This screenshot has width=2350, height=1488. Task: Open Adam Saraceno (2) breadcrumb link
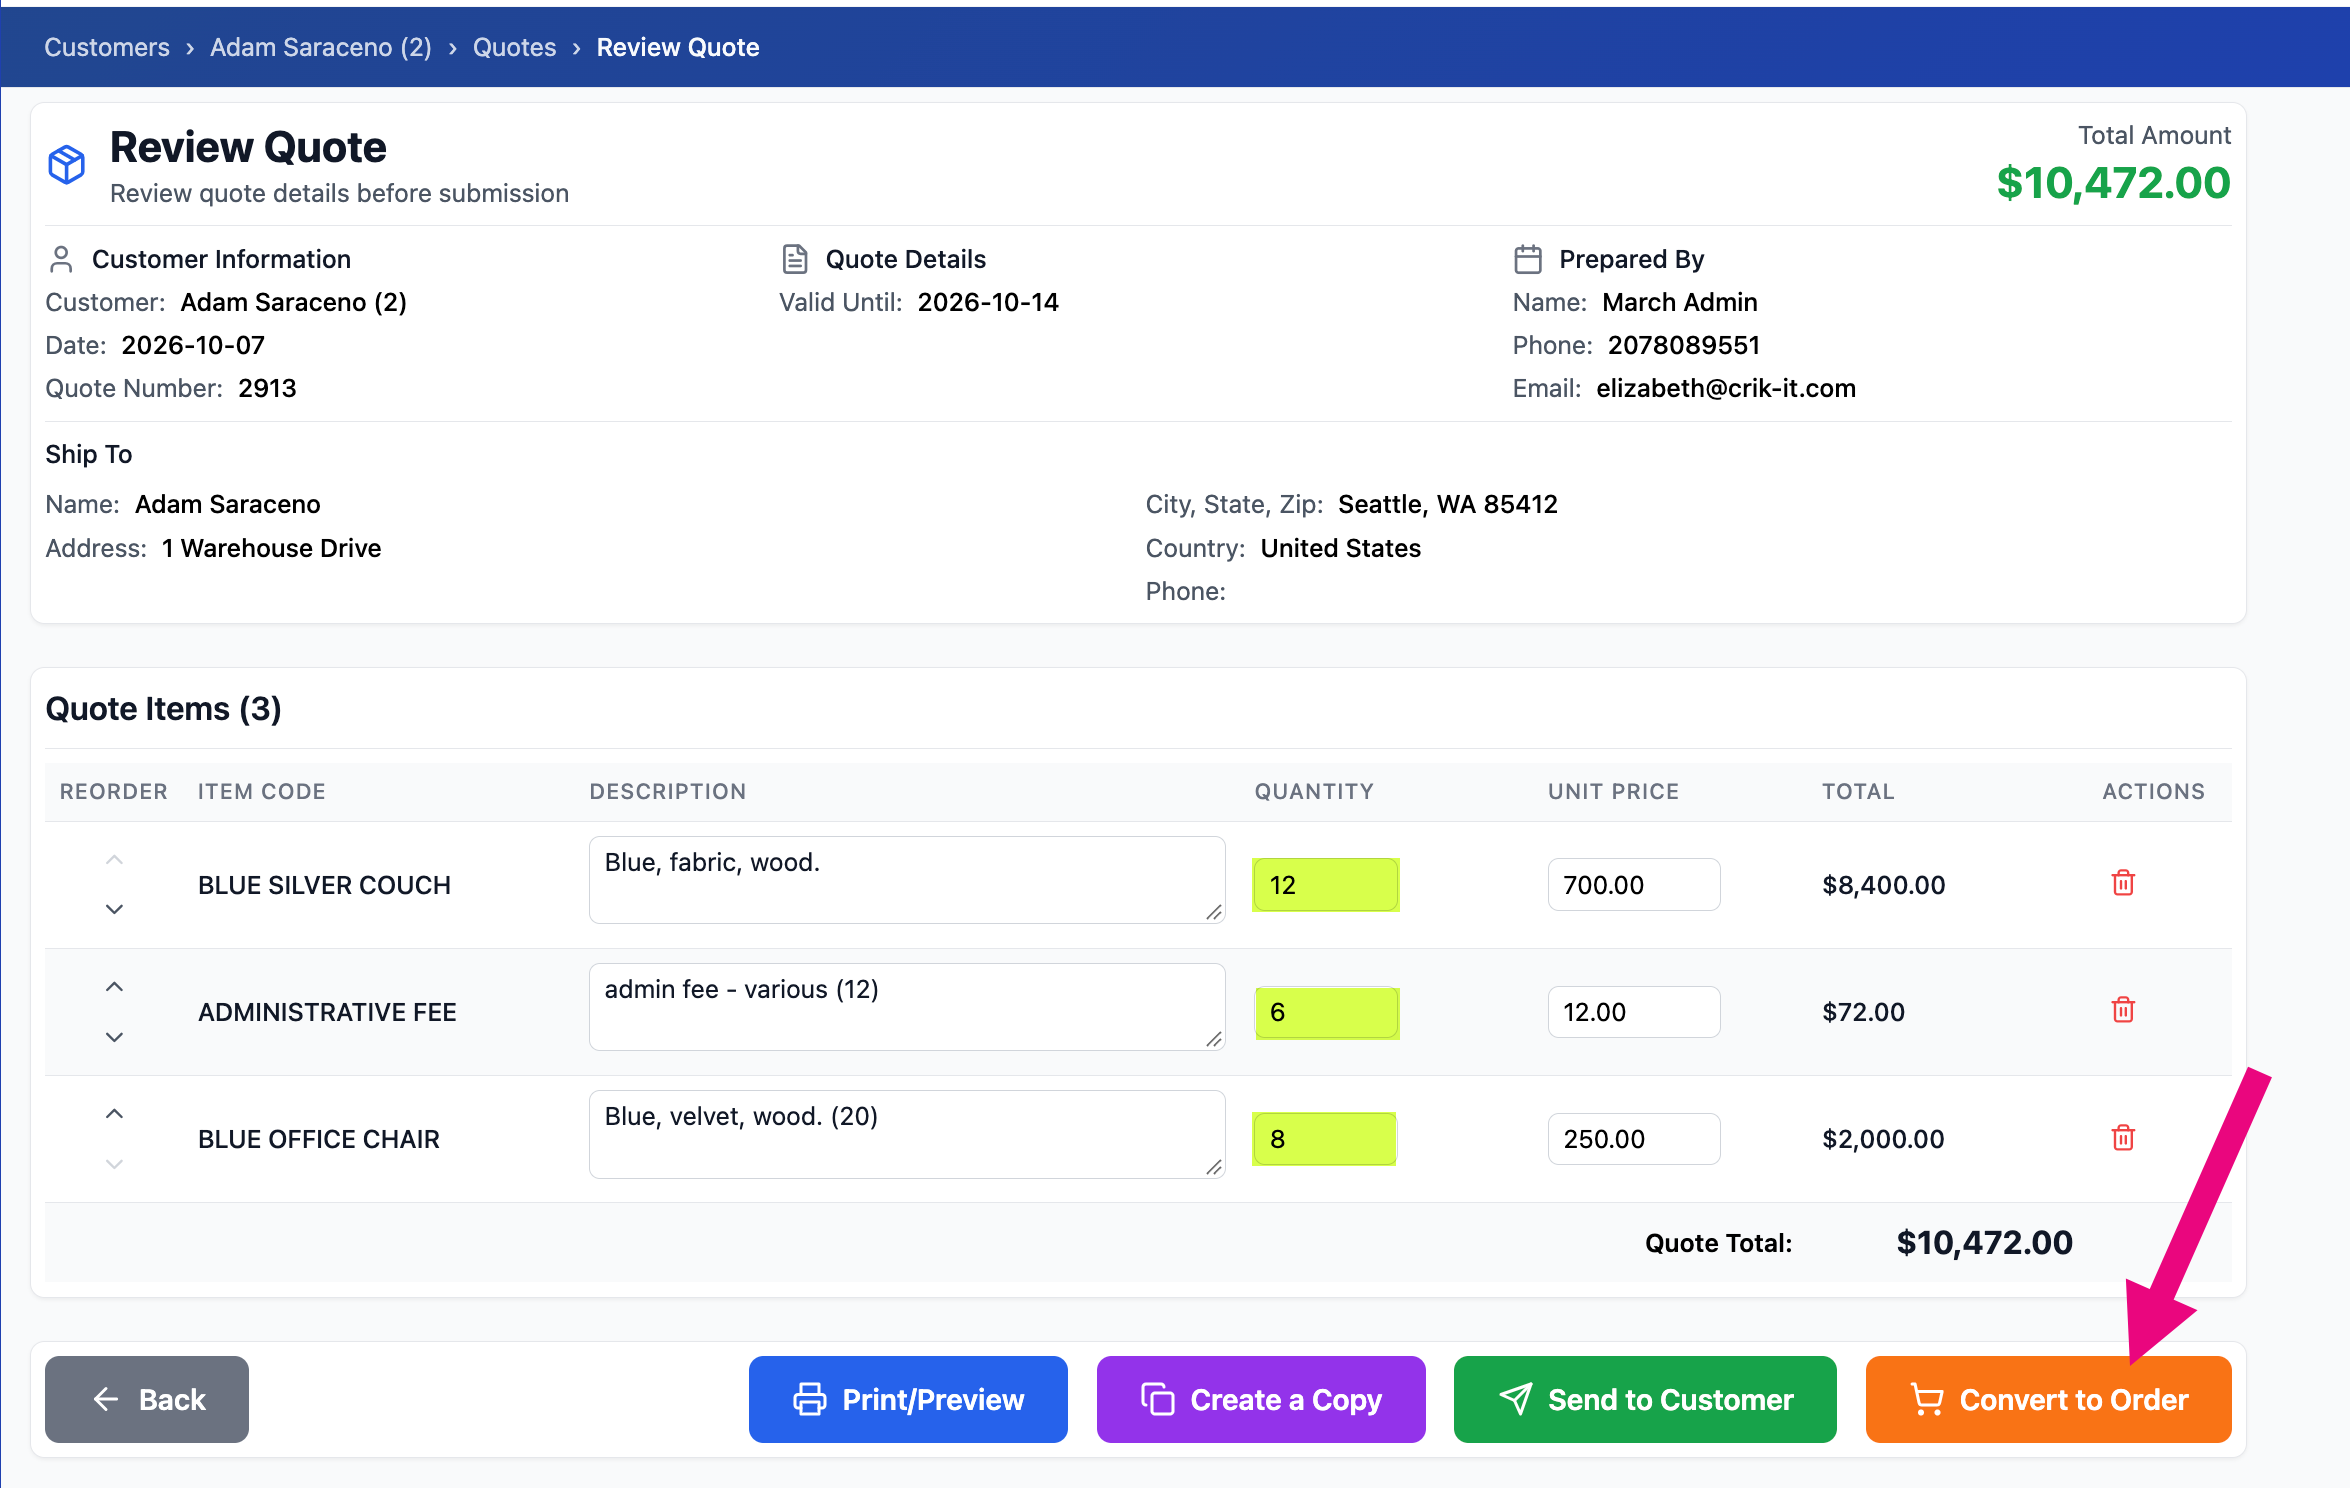click(321, 47)
